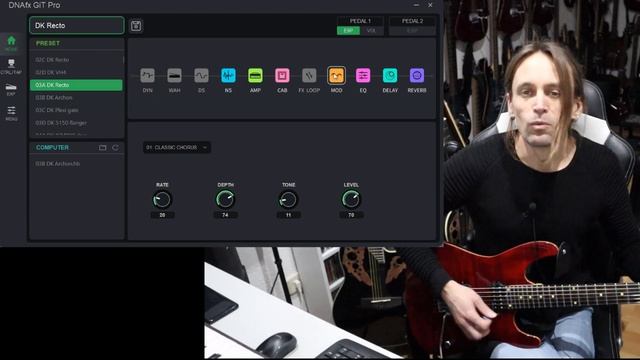Open the AMP block settings
The image size is (640, 360).
pos(255,76)
